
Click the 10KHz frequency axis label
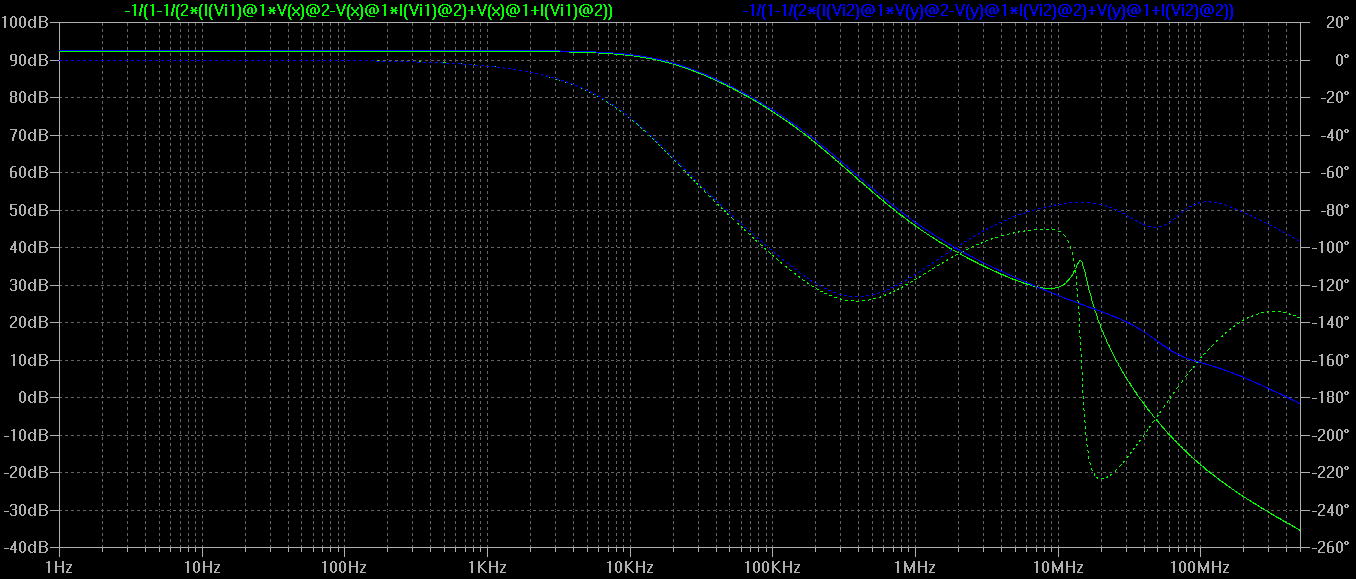[630, 567]
